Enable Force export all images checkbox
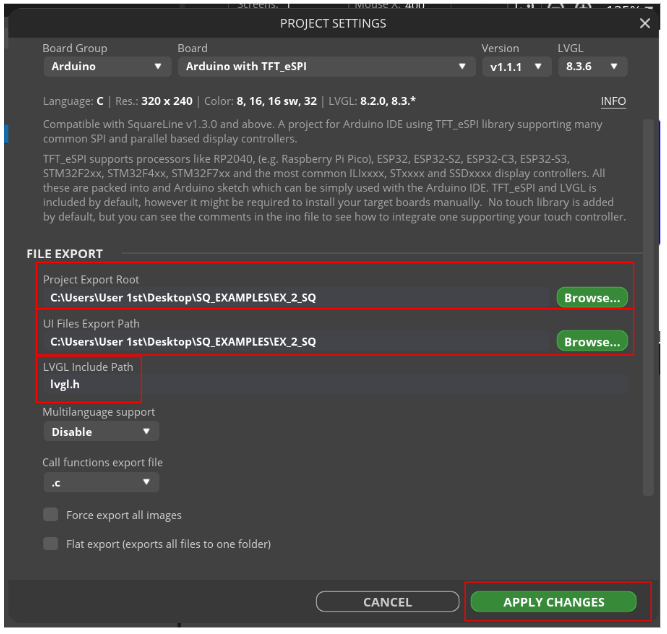This screenshot has width=667, height=634. coord(50,515)
